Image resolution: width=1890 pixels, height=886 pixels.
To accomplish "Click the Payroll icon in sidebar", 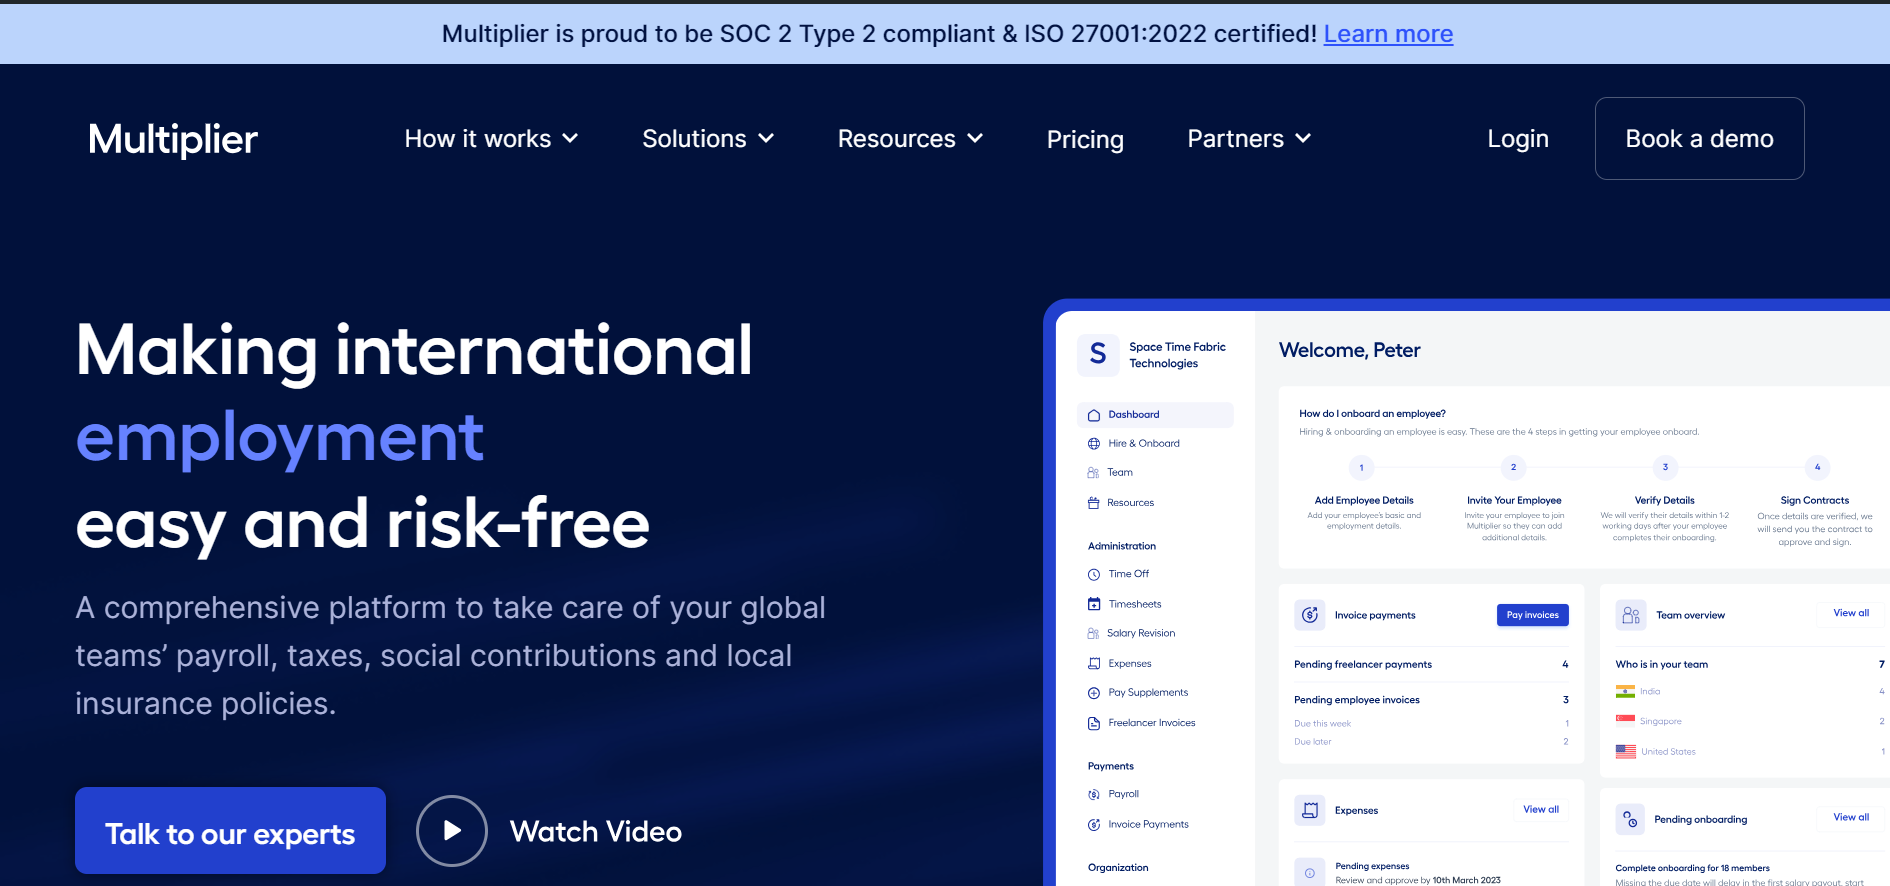I will tap(1094, 794).
